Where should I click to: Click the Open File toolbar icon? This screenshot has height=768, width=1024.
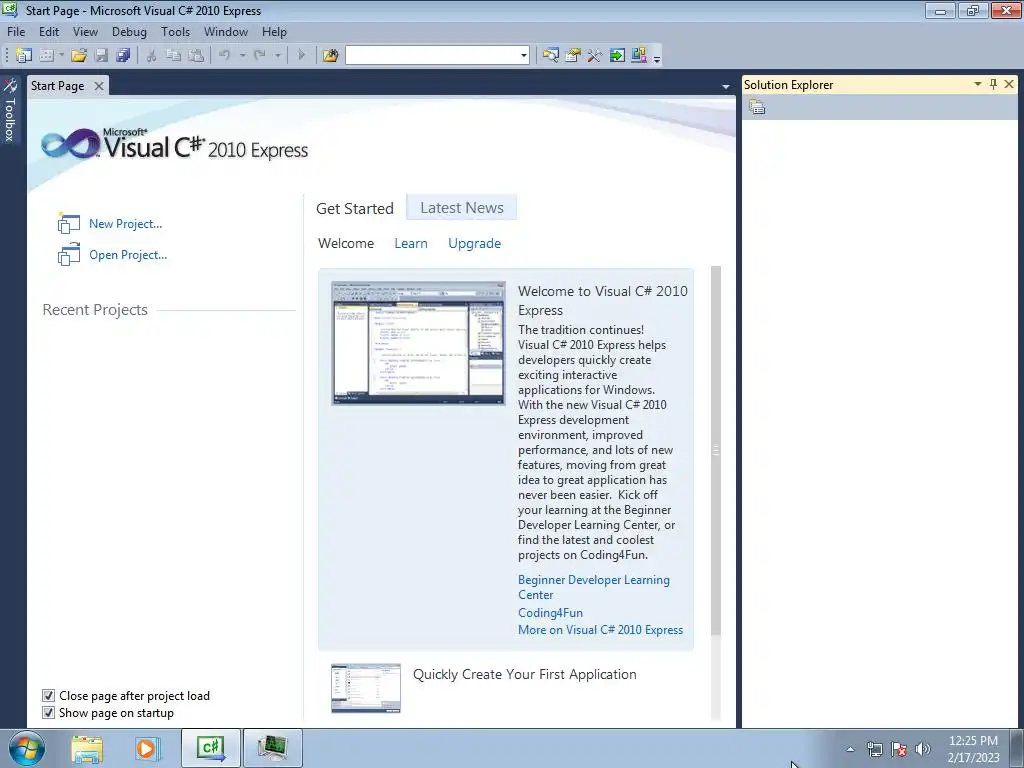(x=79, y=56)
